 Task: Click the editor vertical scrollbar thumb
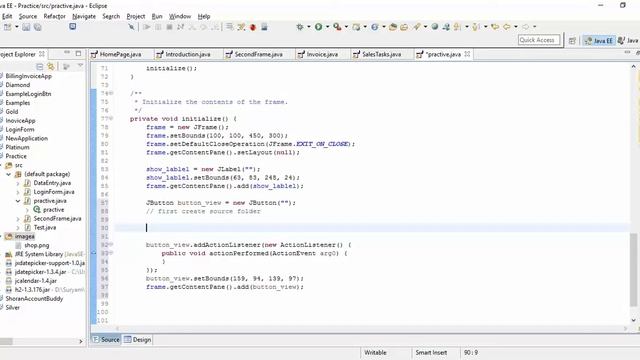click(x=633, y=269)
